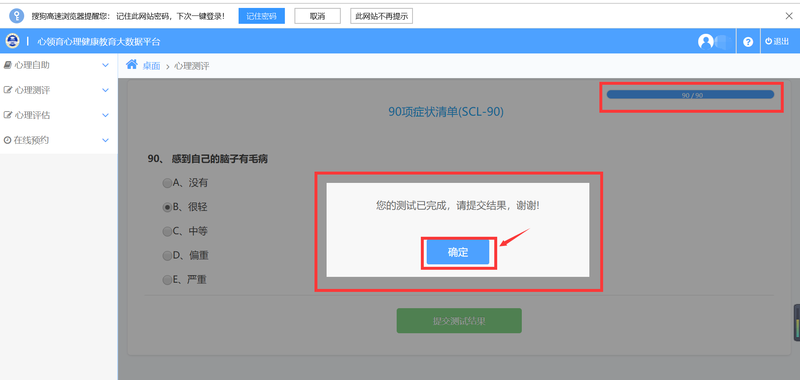
Task: Click question text 感到自己的脑子有毛病
Action: 220,159
